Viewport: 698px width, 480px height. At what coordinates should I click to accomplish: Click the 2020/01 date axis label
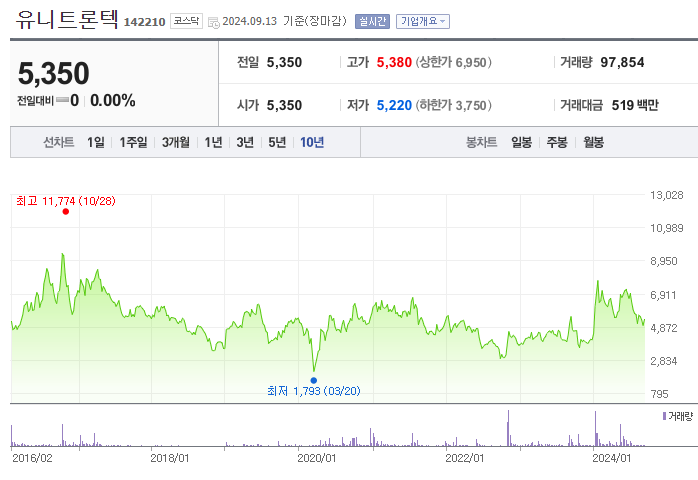coord(317,458)
